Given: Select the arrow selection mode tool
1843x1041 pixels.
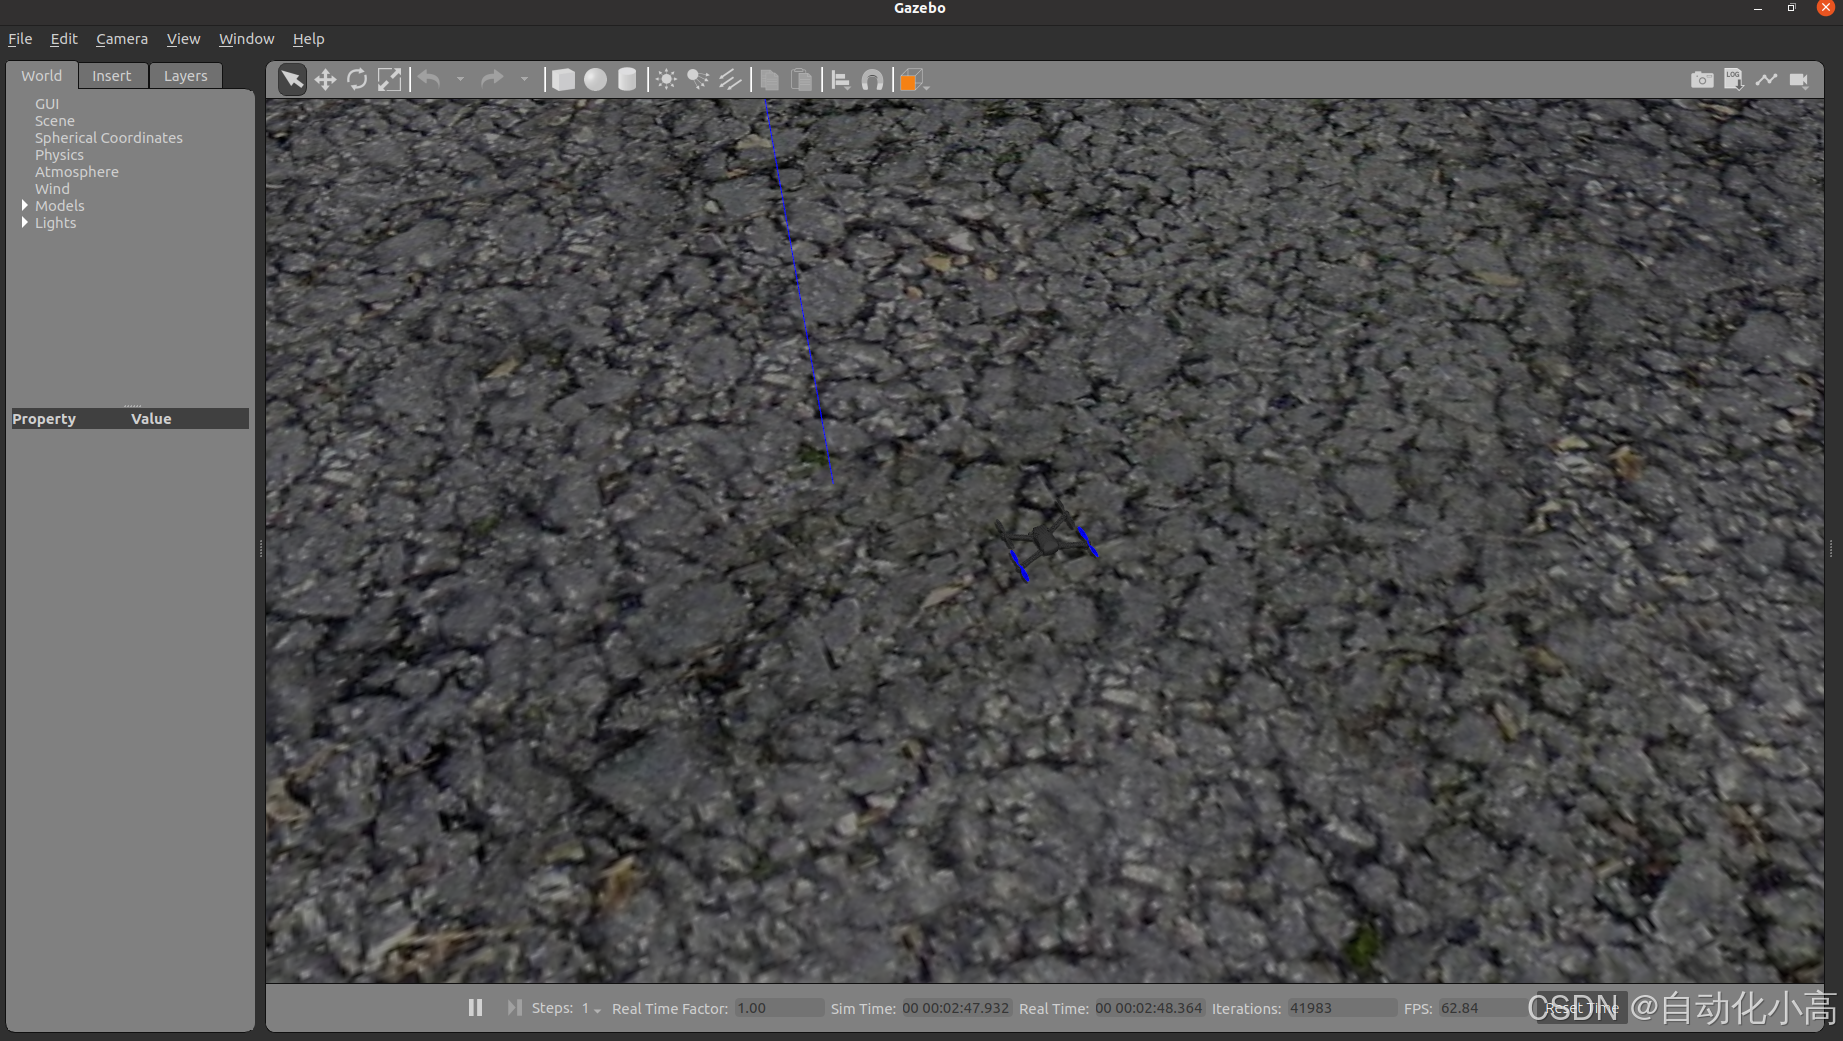Looking at the screenshot, I should point(292,80).
